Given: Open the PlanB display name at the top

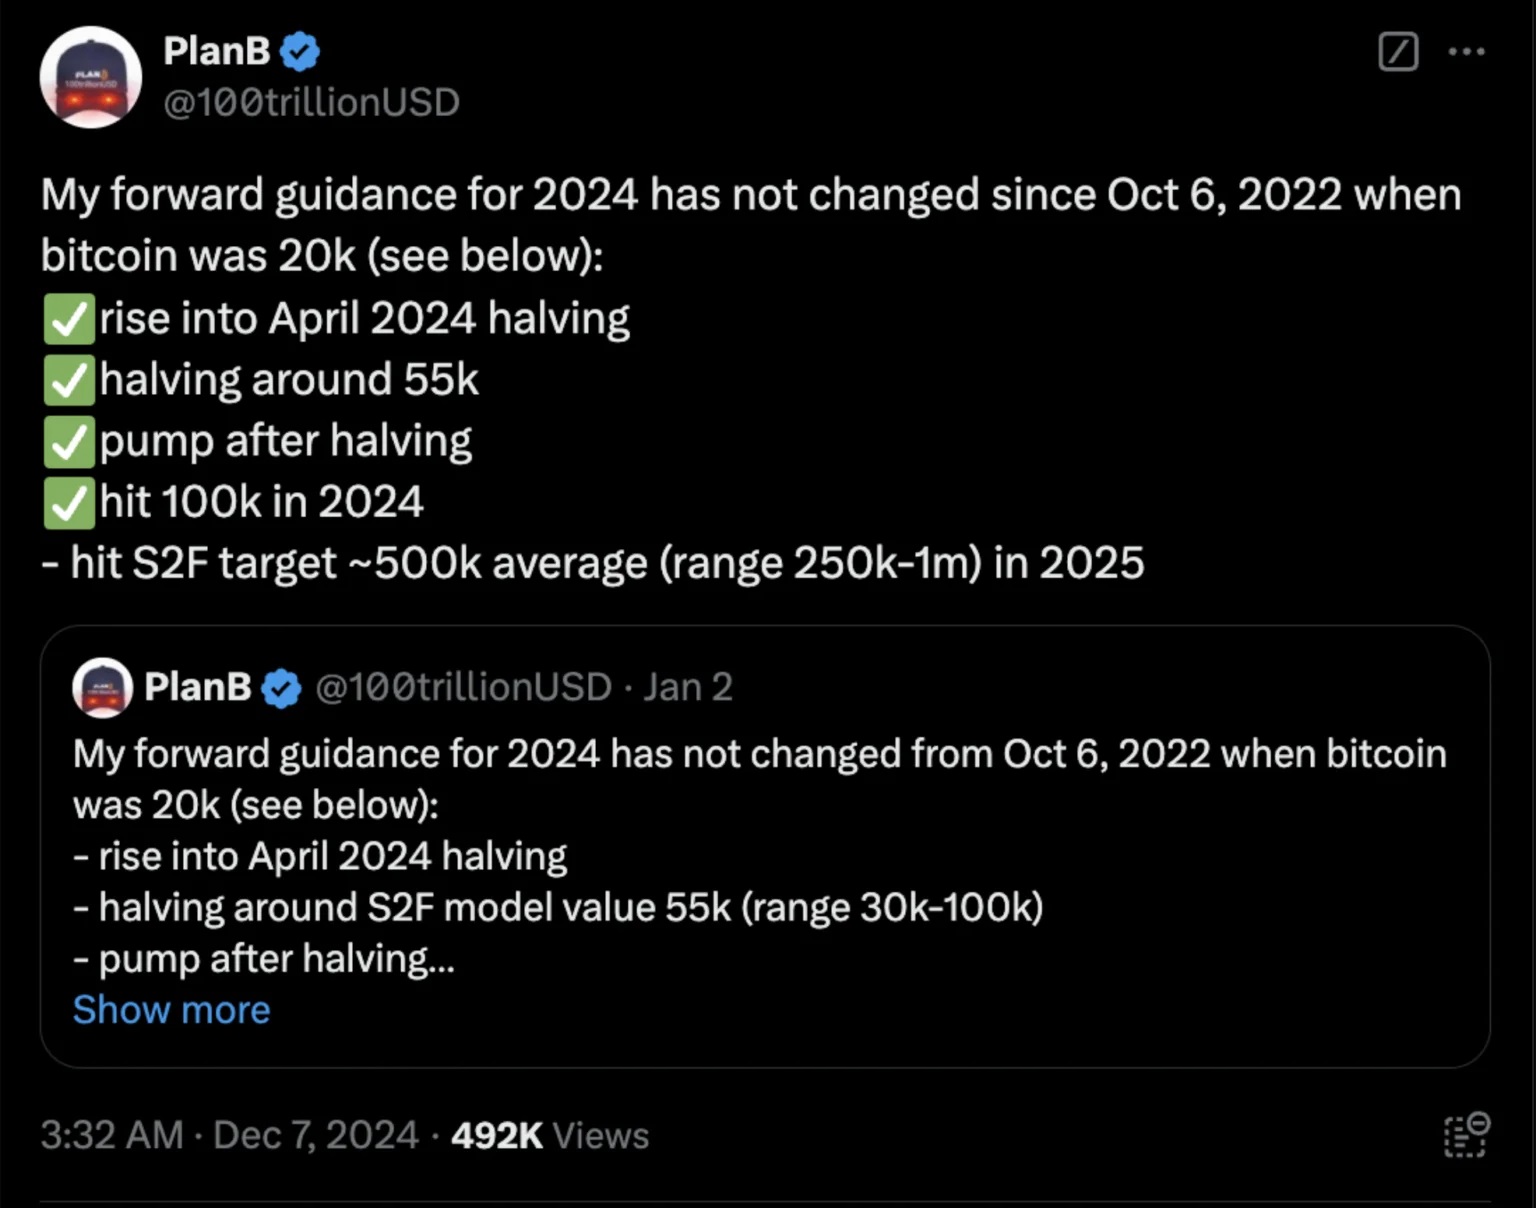Looking at the screenshot, I should pos(216,51).
